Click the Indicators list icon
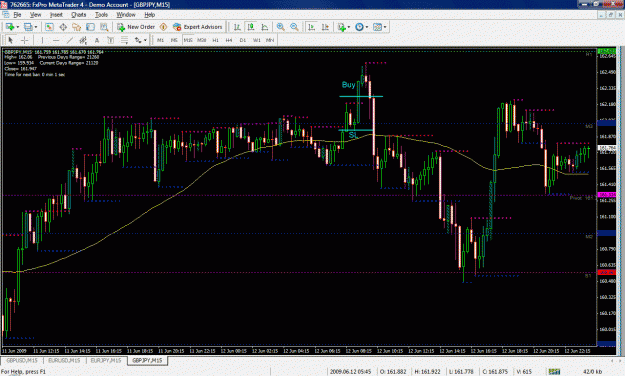Image resolution: width=625 pixels, height=376 pixels. (341, 27)
